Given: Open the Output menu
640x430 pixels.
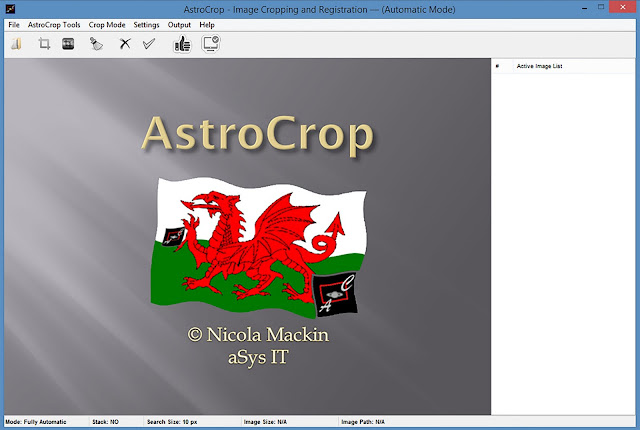Looking at the screenshot, I should pos(179,25).
